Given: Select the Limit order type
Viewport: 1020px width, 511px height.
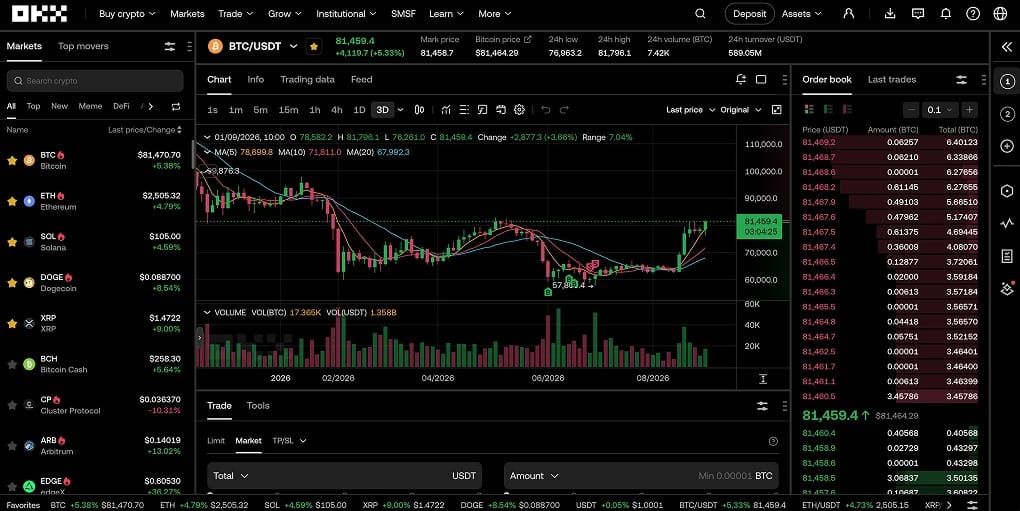Looking at the screenshot, I should pyautogui.click(x=216, y=441).
